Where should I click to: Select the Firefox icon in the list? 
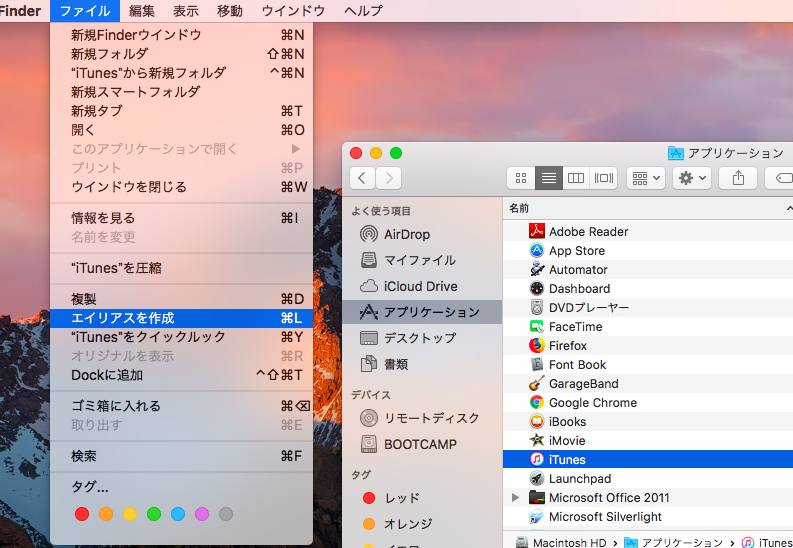click(537, 345)
